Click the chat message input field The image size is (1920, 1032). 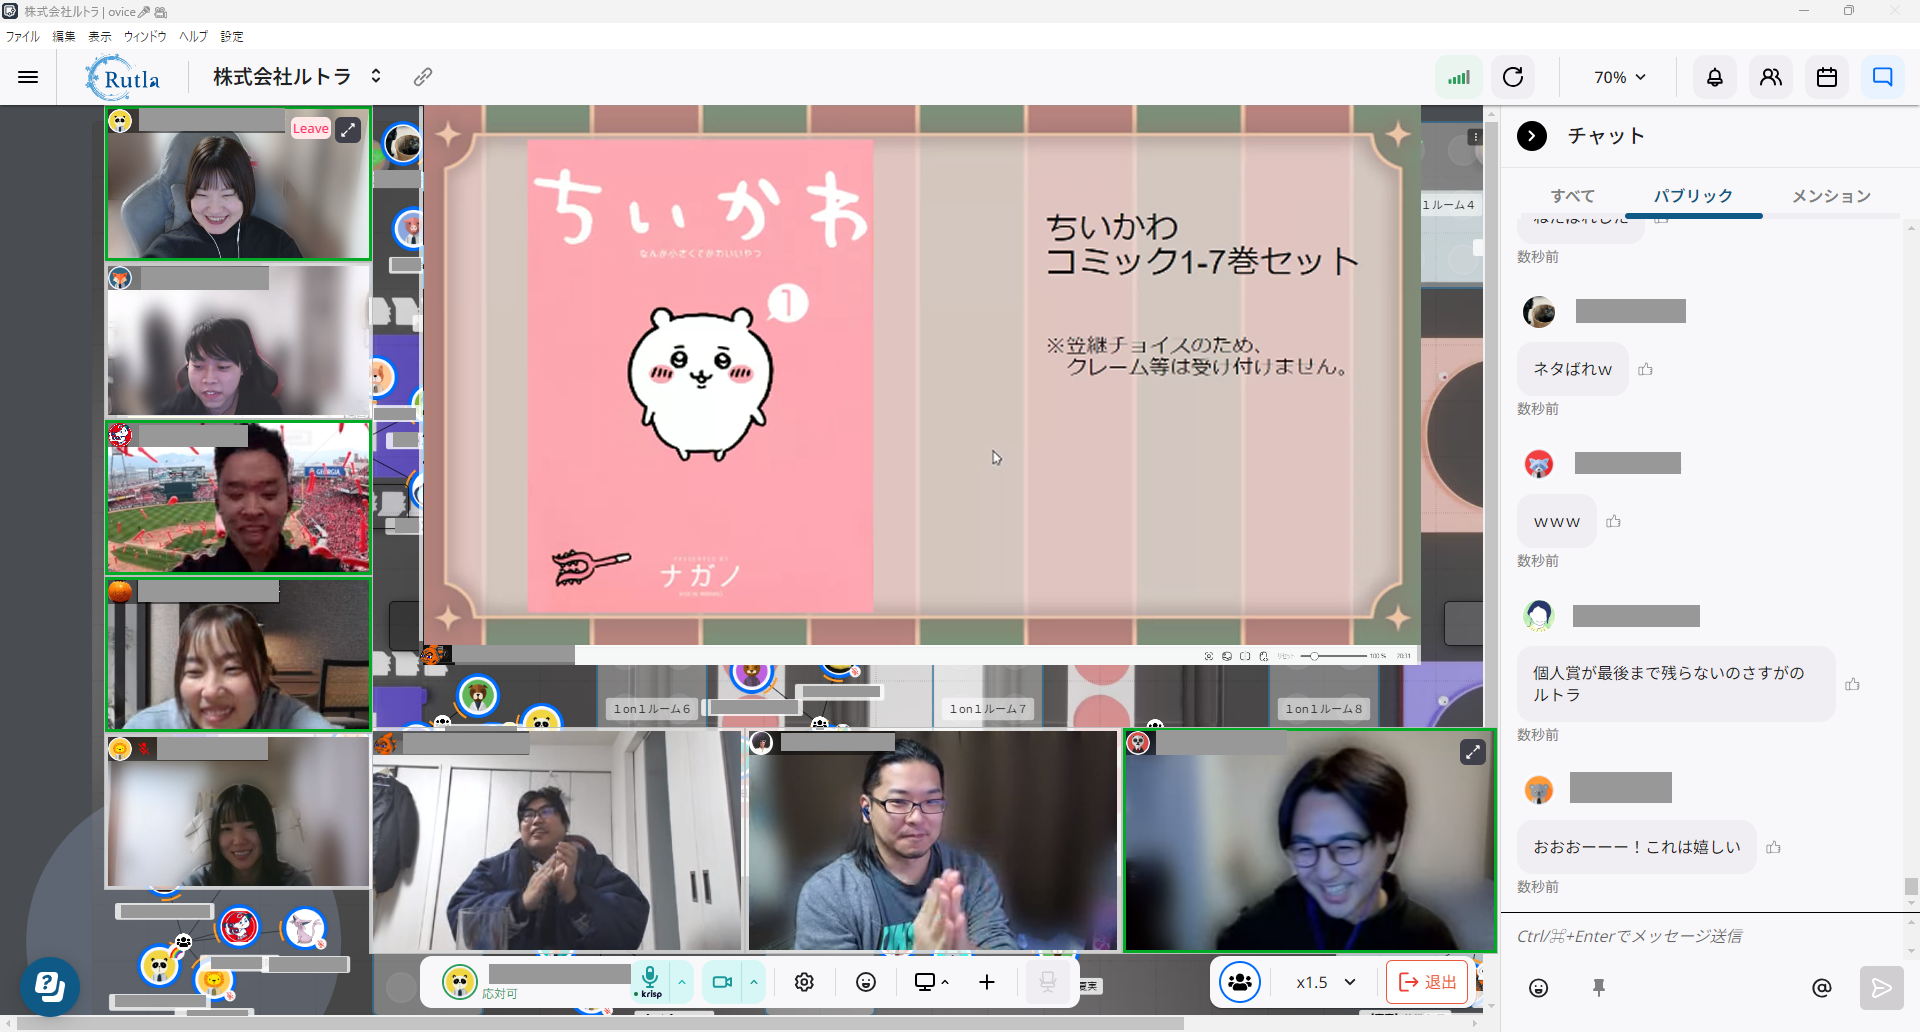1700,936
